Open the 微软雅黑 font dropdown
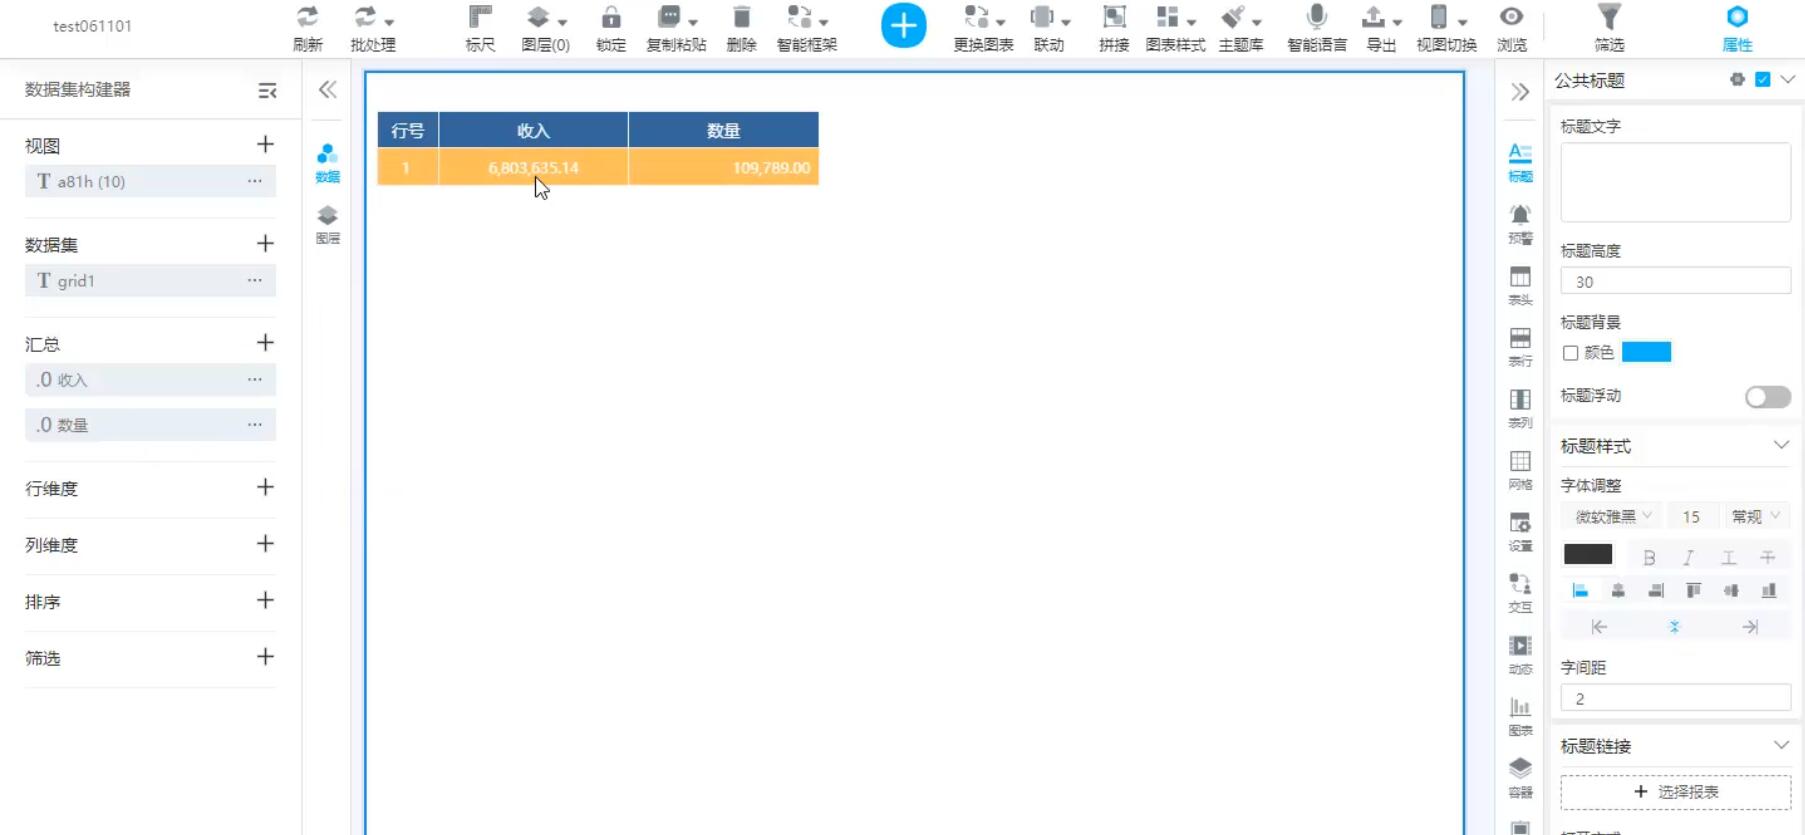Image resolution: width=1805 pixels, height=835 pixels. pyautogui.click(x=1613, y=516)
